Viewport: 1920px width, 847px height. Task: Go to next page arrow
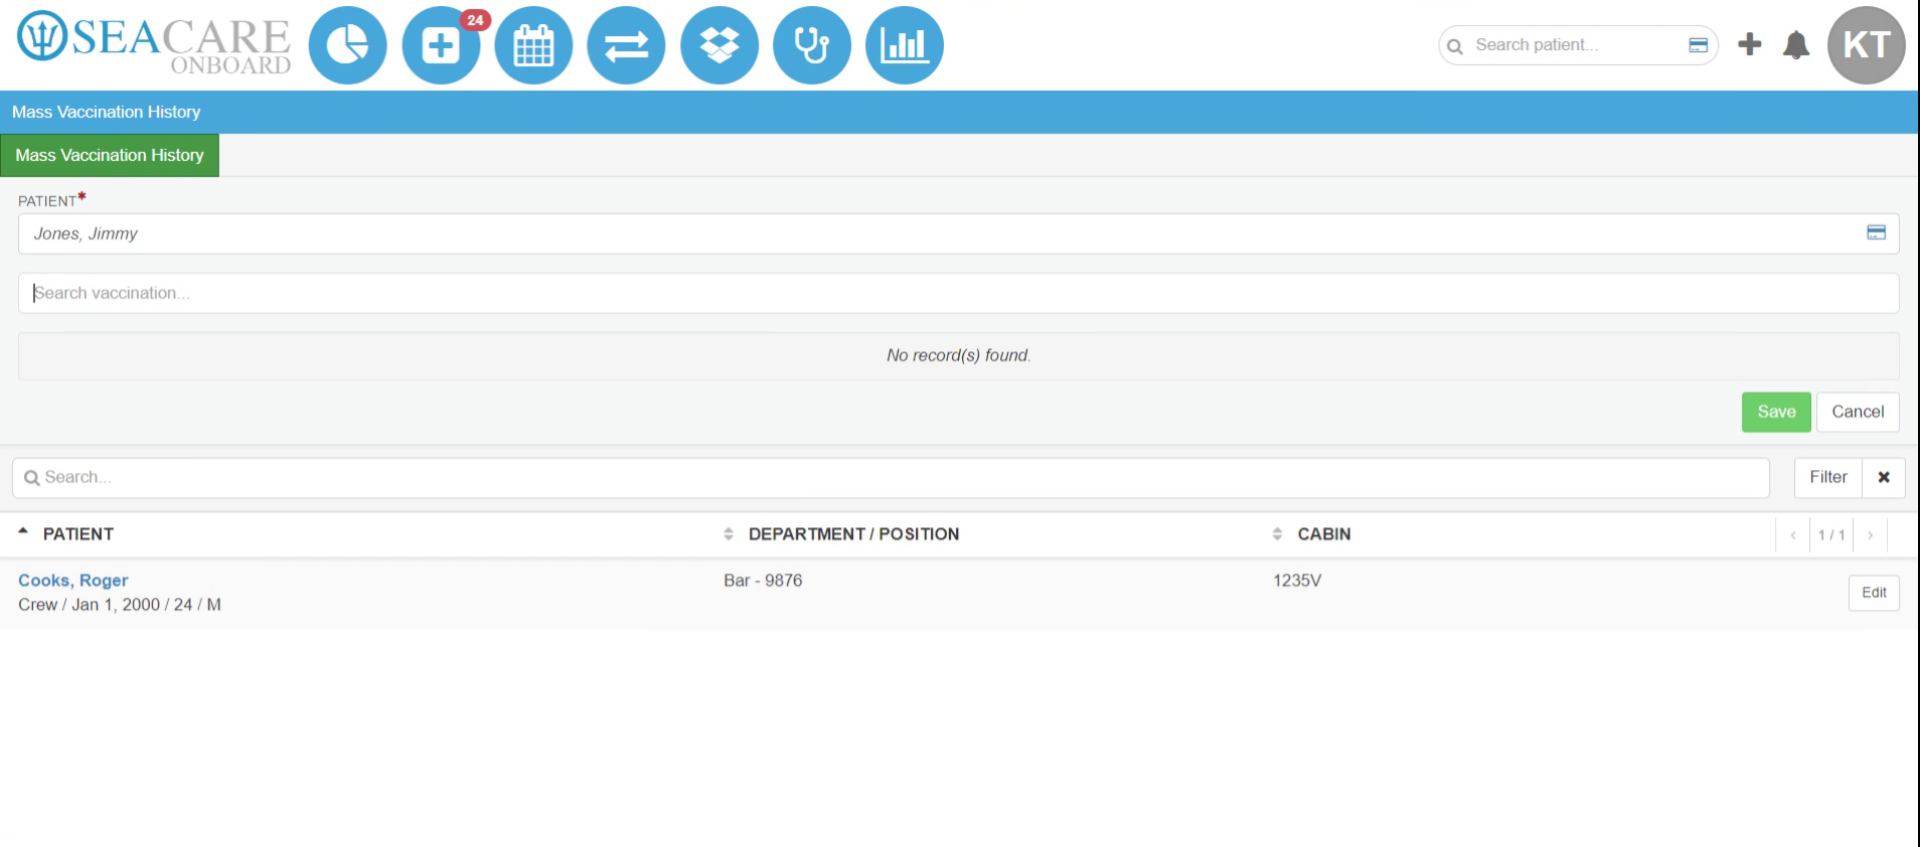1870,535
